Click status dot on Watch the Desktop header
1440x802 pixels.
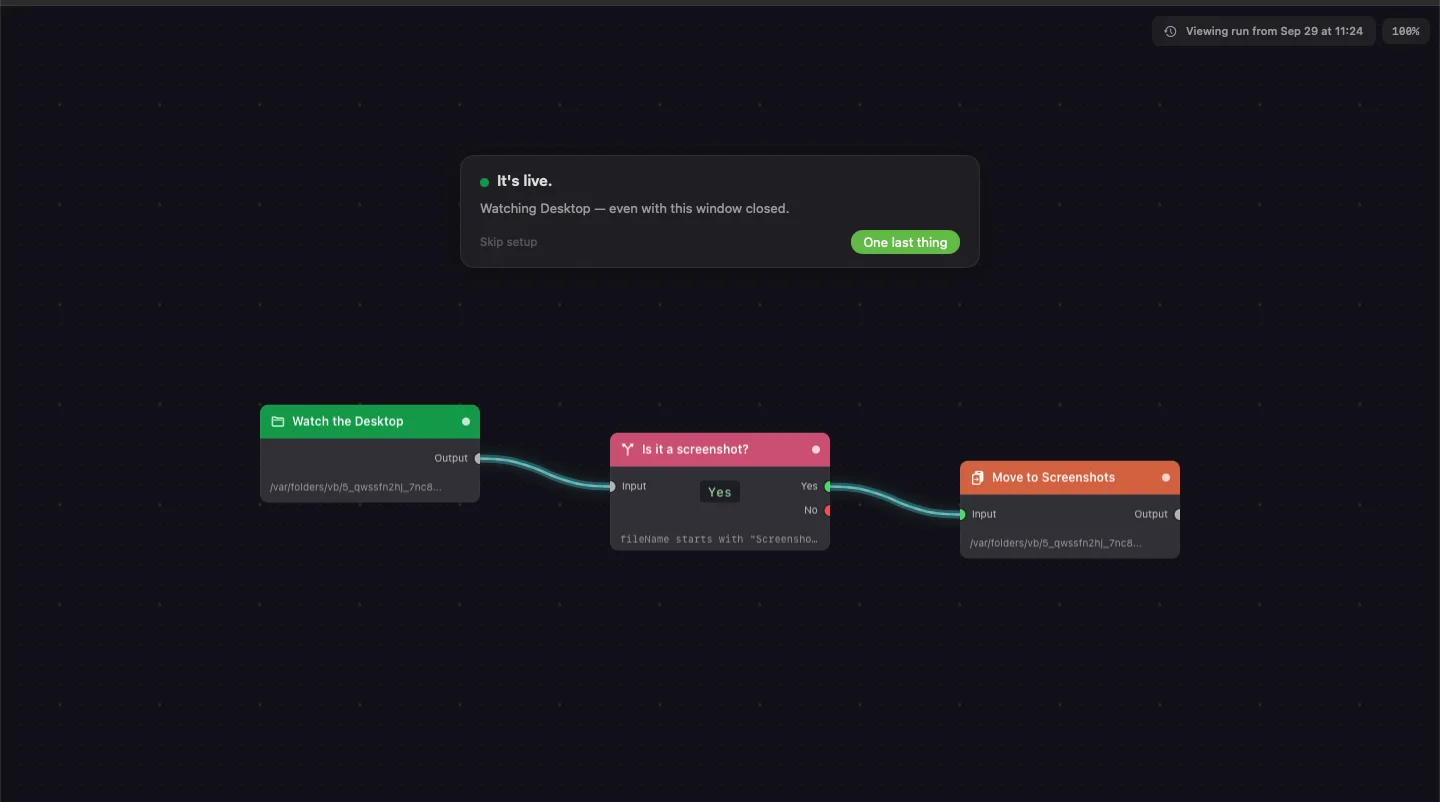pyautogui.click(x=466, y=422)
